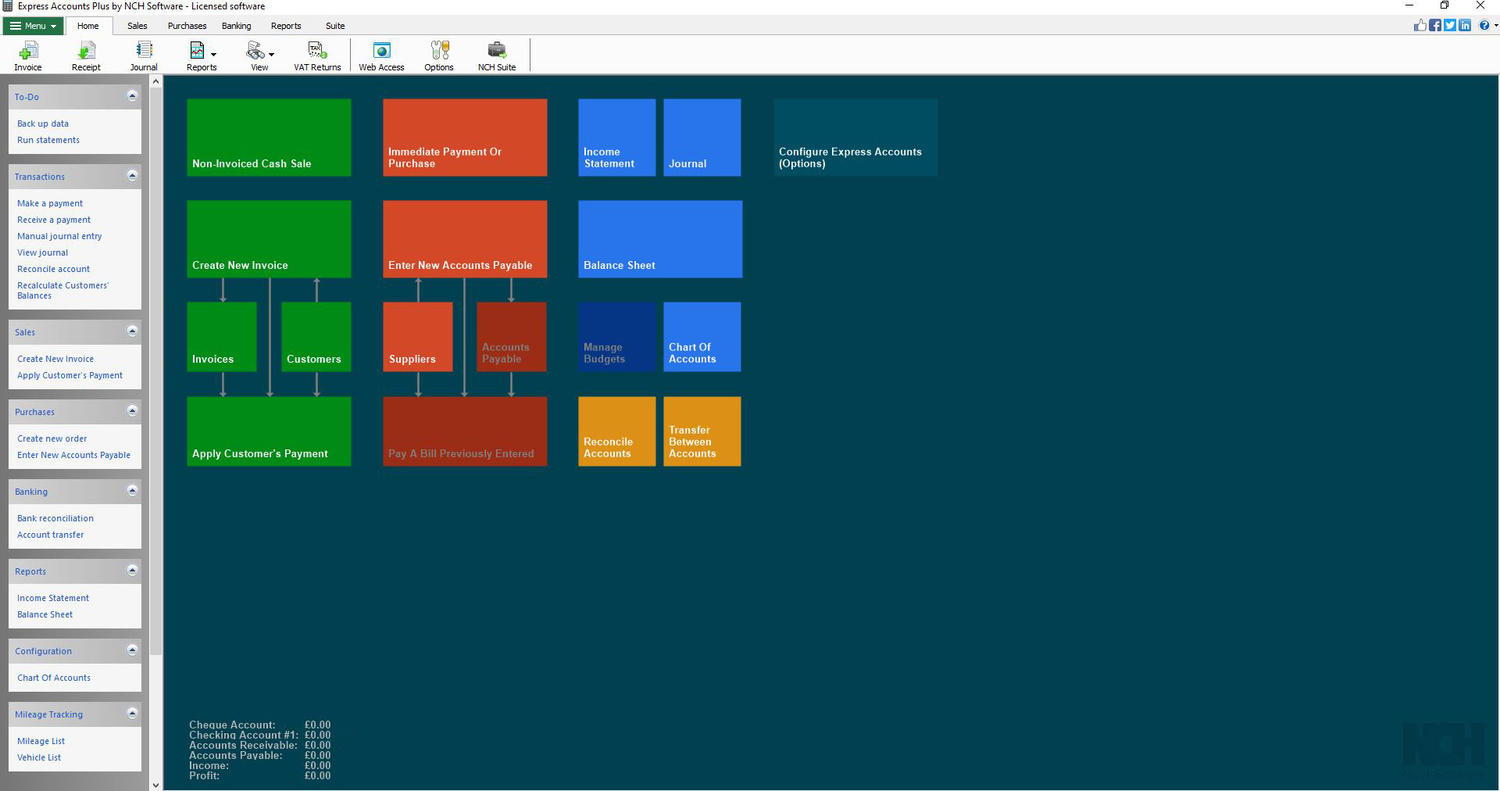
Task: Open the green Menu dropdown button
Action: pos(34,26)
